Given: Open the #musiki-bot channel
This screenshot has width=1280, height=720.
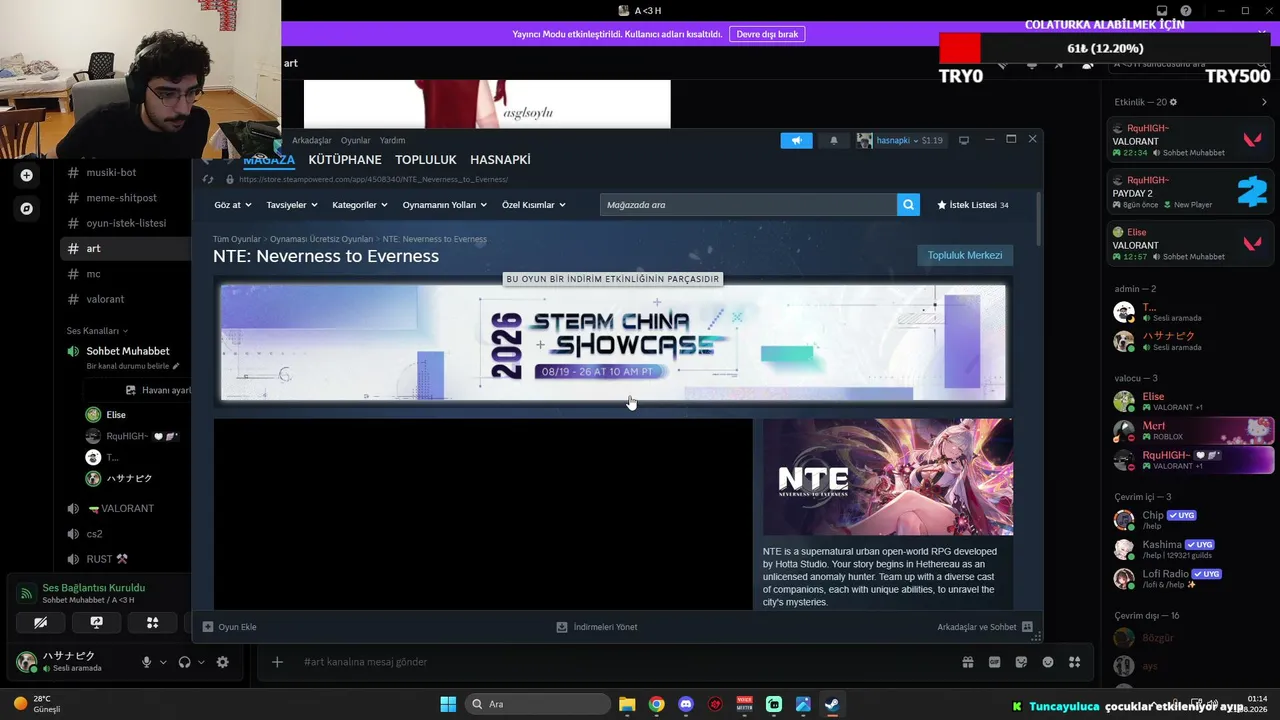Looking at the screenshot, I should click(110, 172).
